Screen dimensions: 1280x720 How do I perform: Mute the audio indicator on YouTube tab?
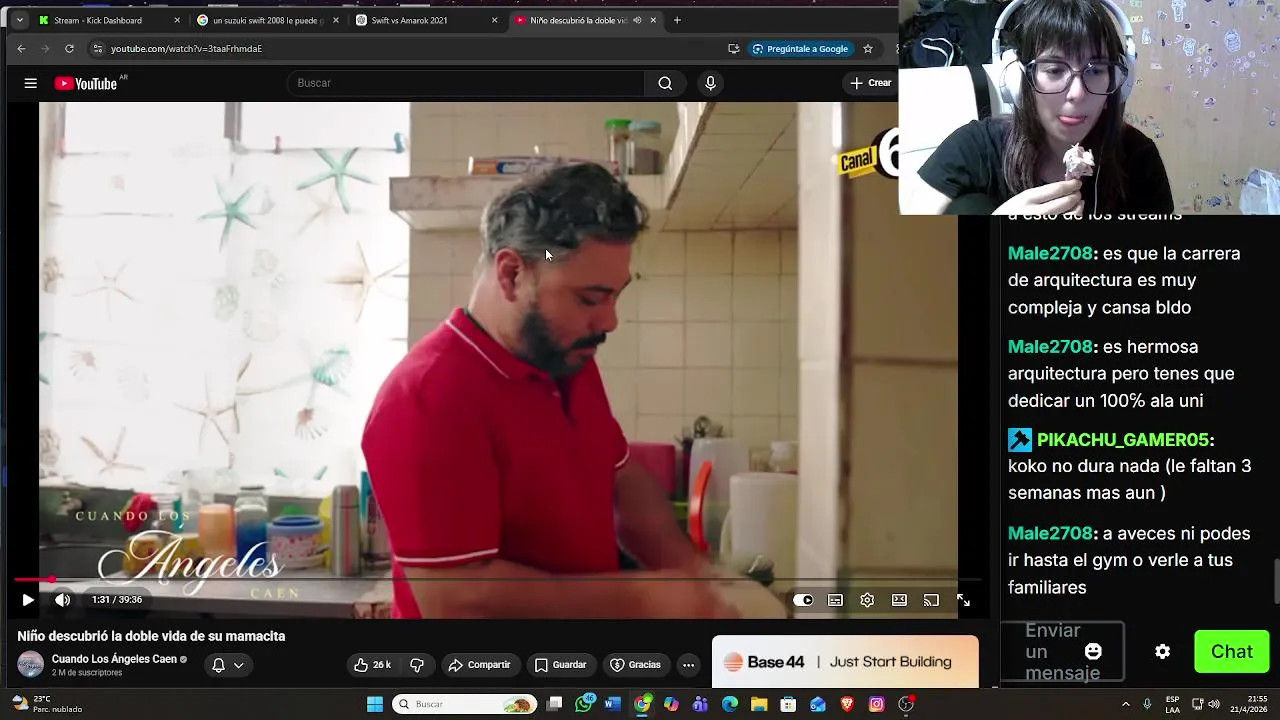[637, 20]
